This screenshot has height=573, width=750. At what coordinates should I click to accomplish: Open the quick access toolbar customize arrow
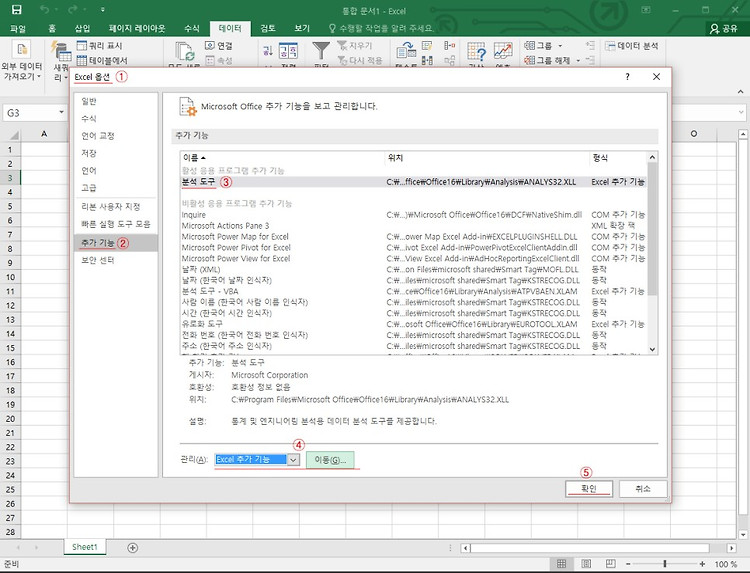(x=102, y=10)
